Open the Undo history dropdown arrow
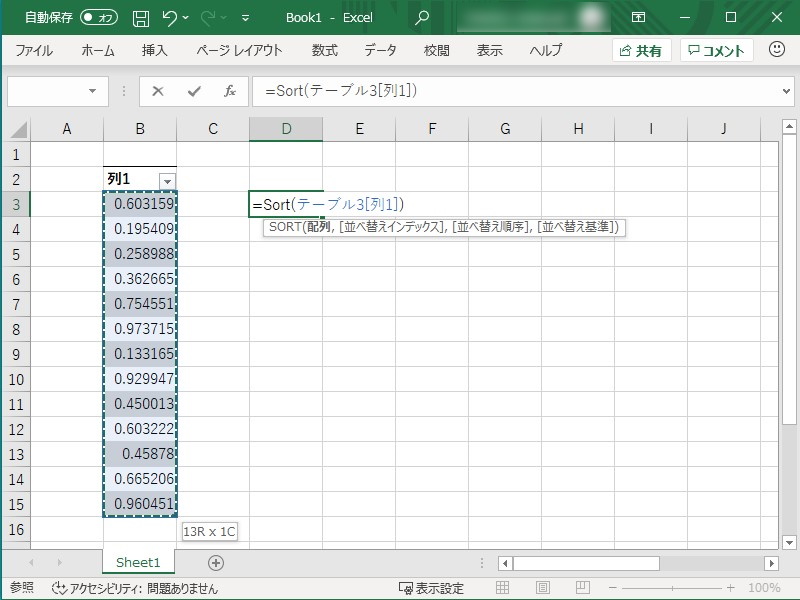Image resolution: width=800 pixels, height=600 pixels. [186, 18]
